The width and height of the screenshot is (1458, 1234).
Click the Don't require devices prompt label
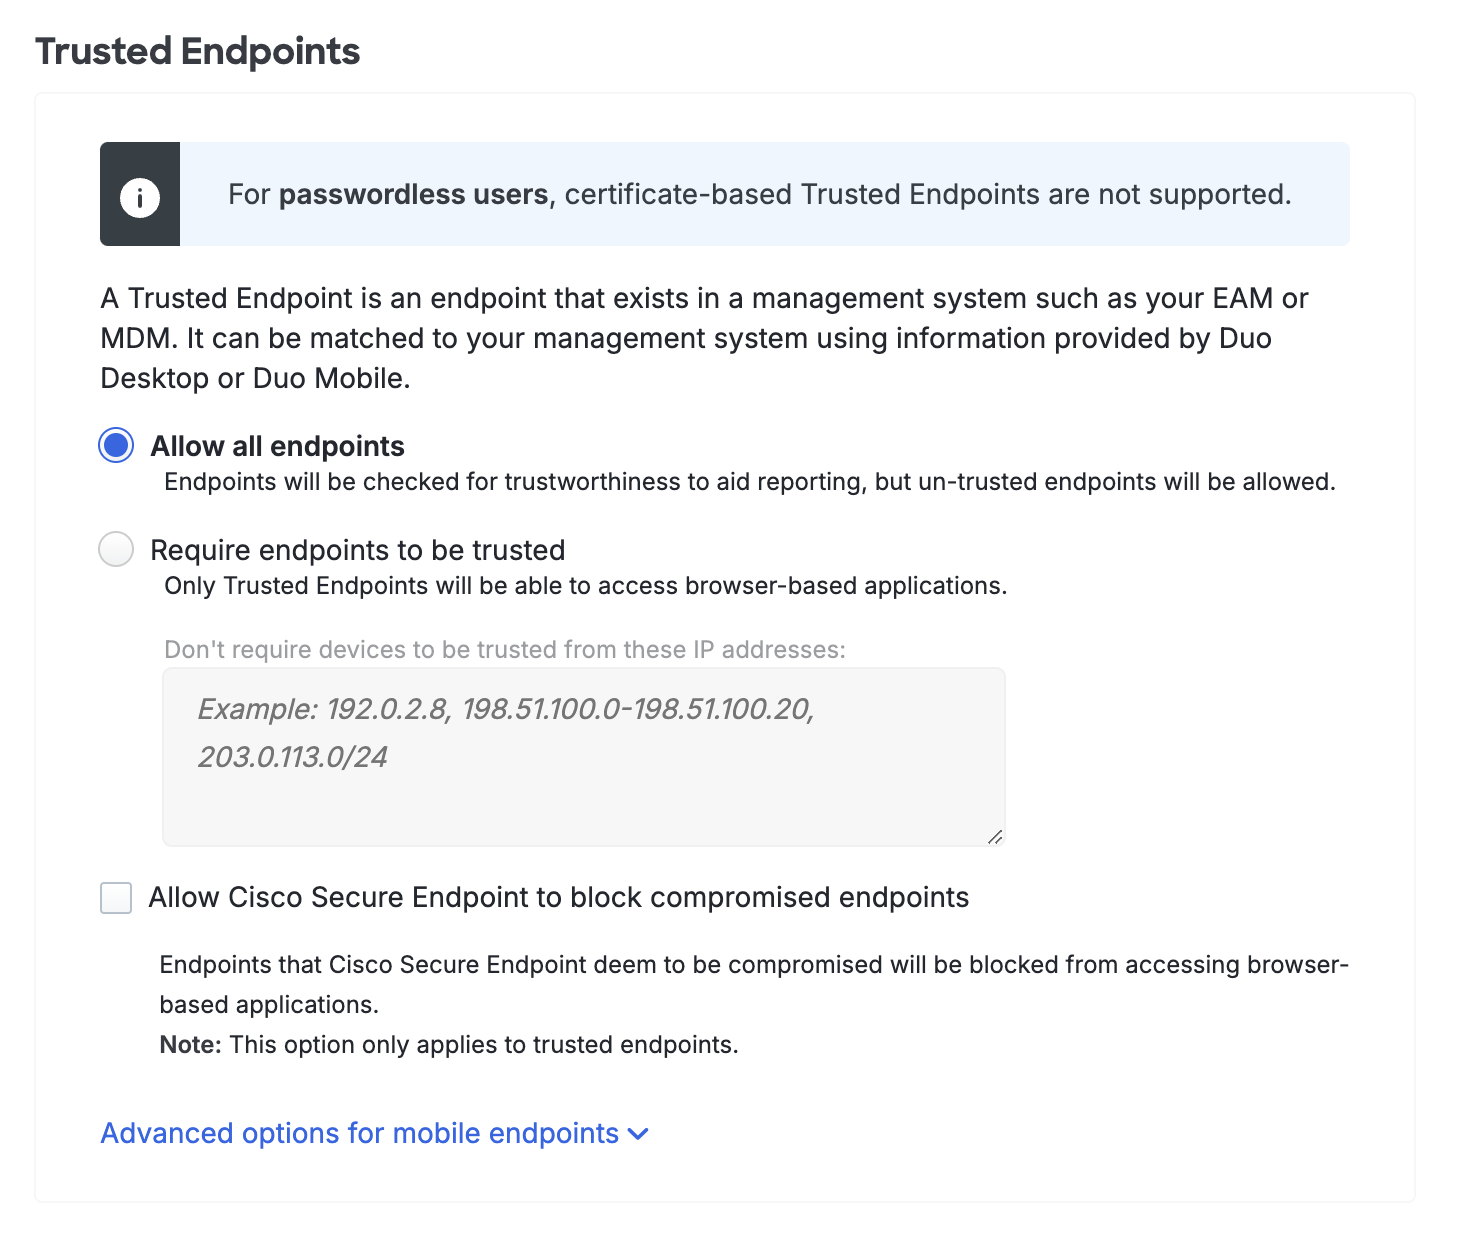[504, 649]
